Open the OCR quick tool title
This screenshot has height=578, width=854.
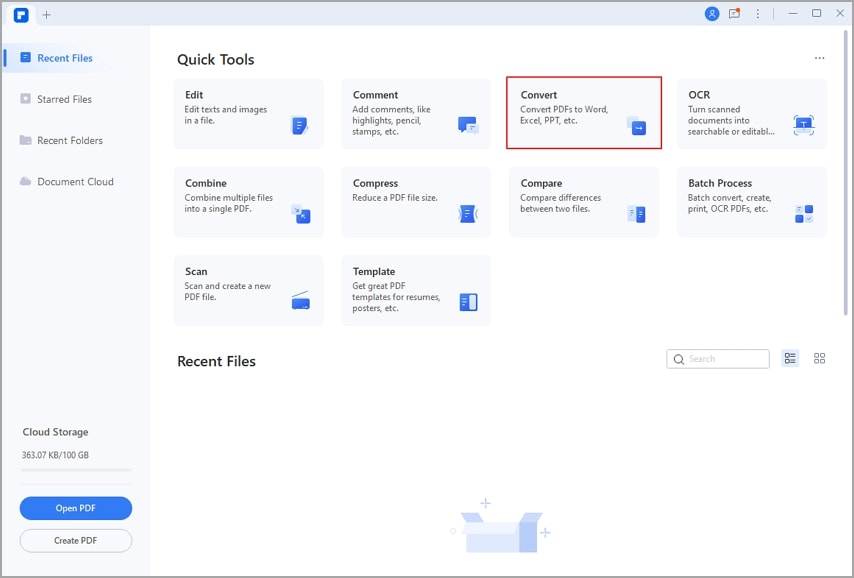699,95
